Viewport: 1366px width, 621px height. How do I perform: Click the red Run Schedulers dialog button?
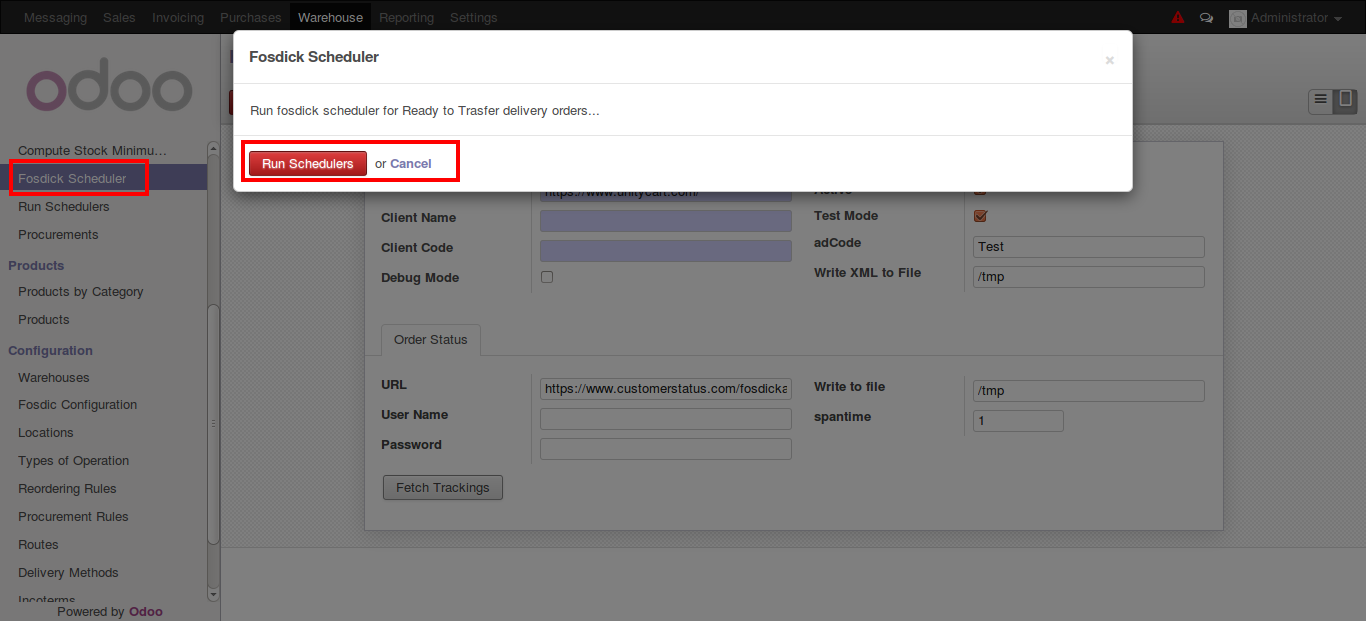[308, 164]
